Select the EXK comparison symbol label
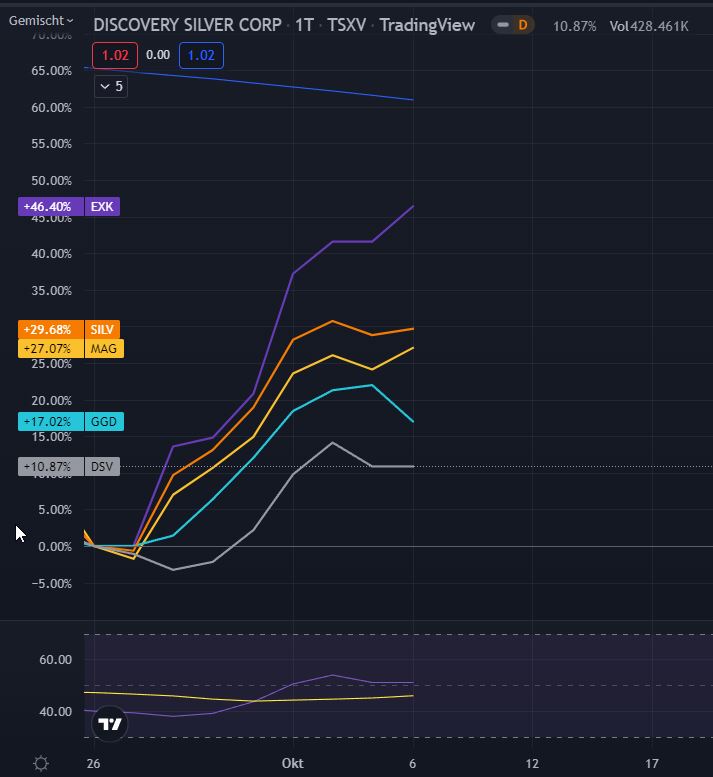Viewport: 713px width, 777px height. tap(102, 207)
